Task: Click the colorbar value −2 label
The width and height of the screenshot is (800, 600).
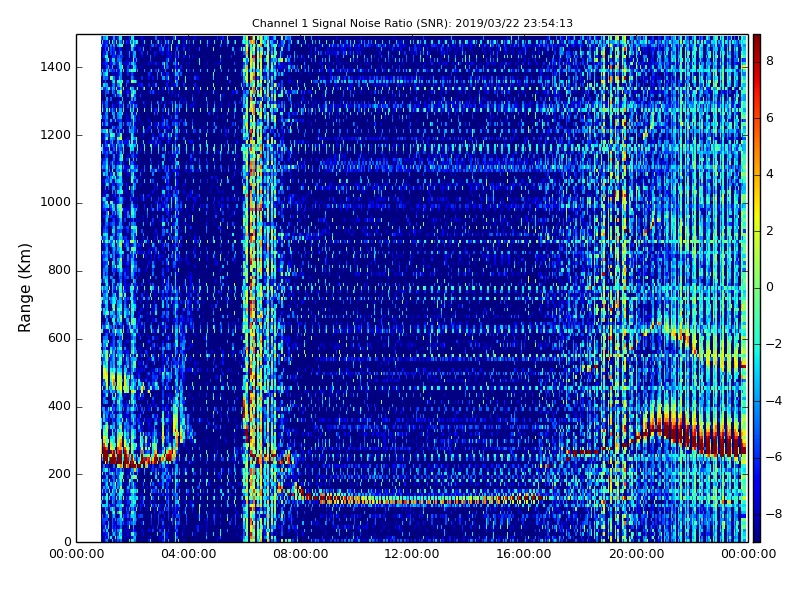Action: pos(773,344)
